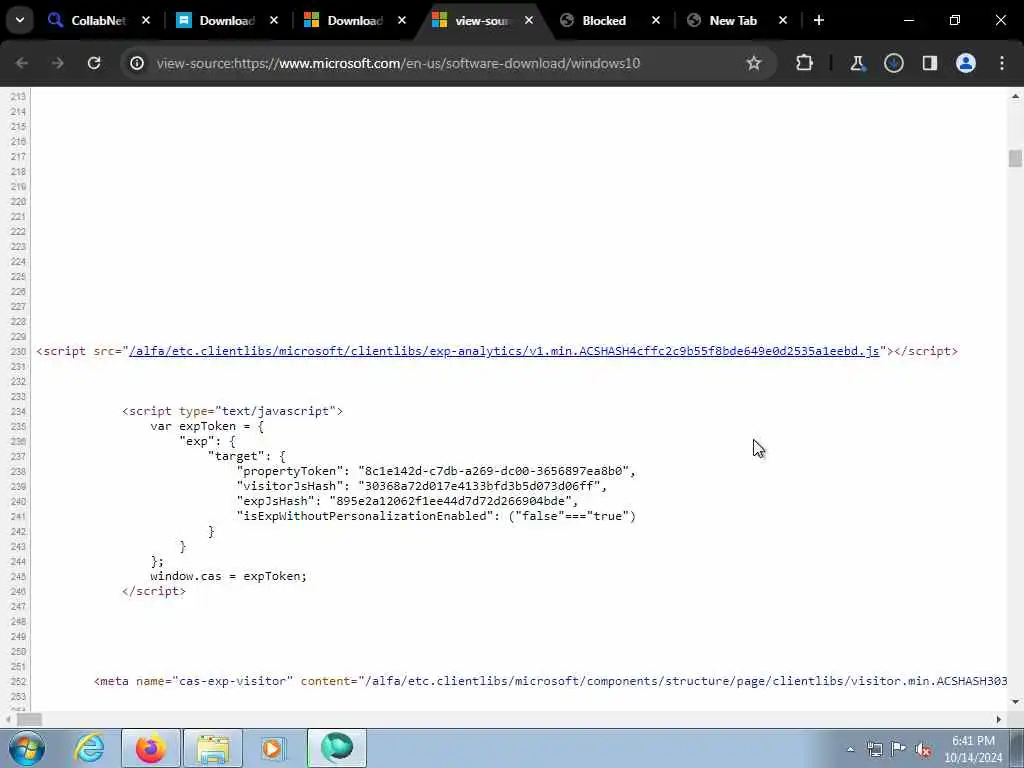Open the Extensions puzzle icon
1024x768 pixels.
pos(804,63)
